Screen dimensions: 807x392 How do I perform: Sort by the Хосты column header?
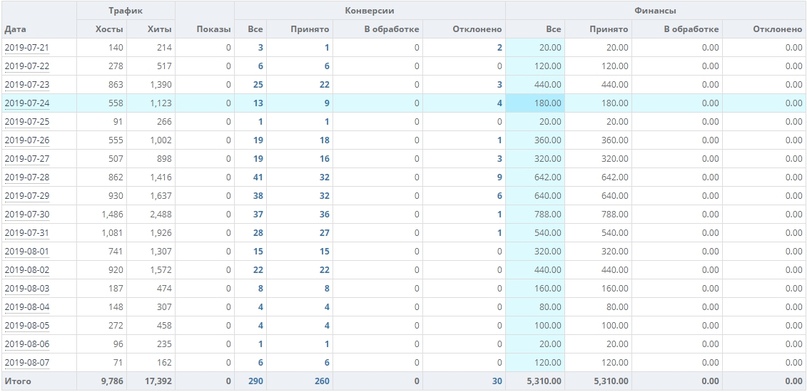(109, 29)
